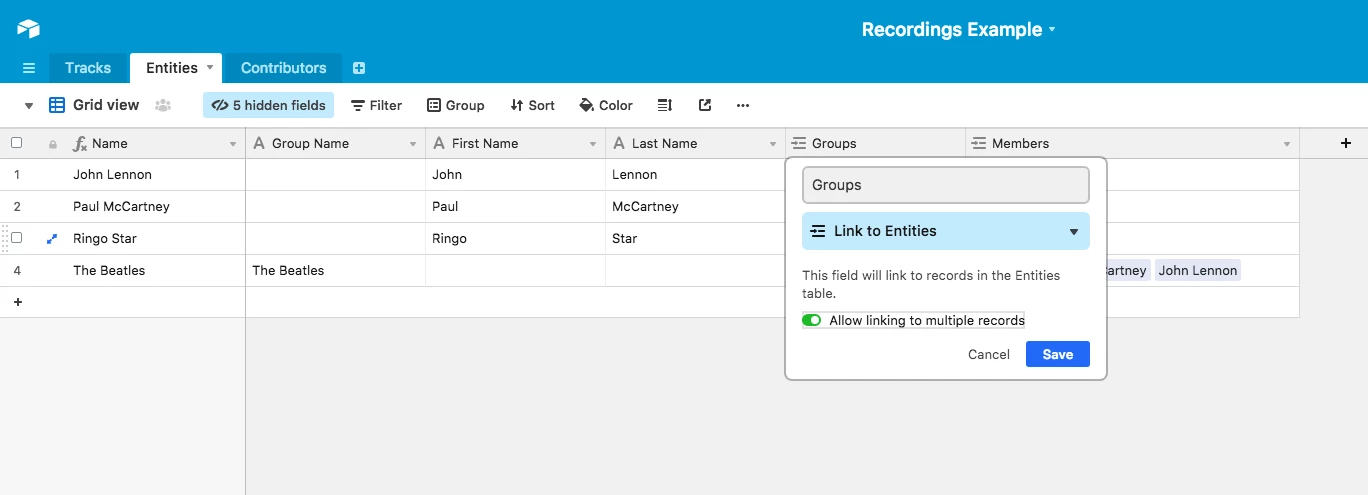Image resolution: width=1368 pixels, height=495 pixels.
Task: Open the Group menu
Action: tap(455, 105)
